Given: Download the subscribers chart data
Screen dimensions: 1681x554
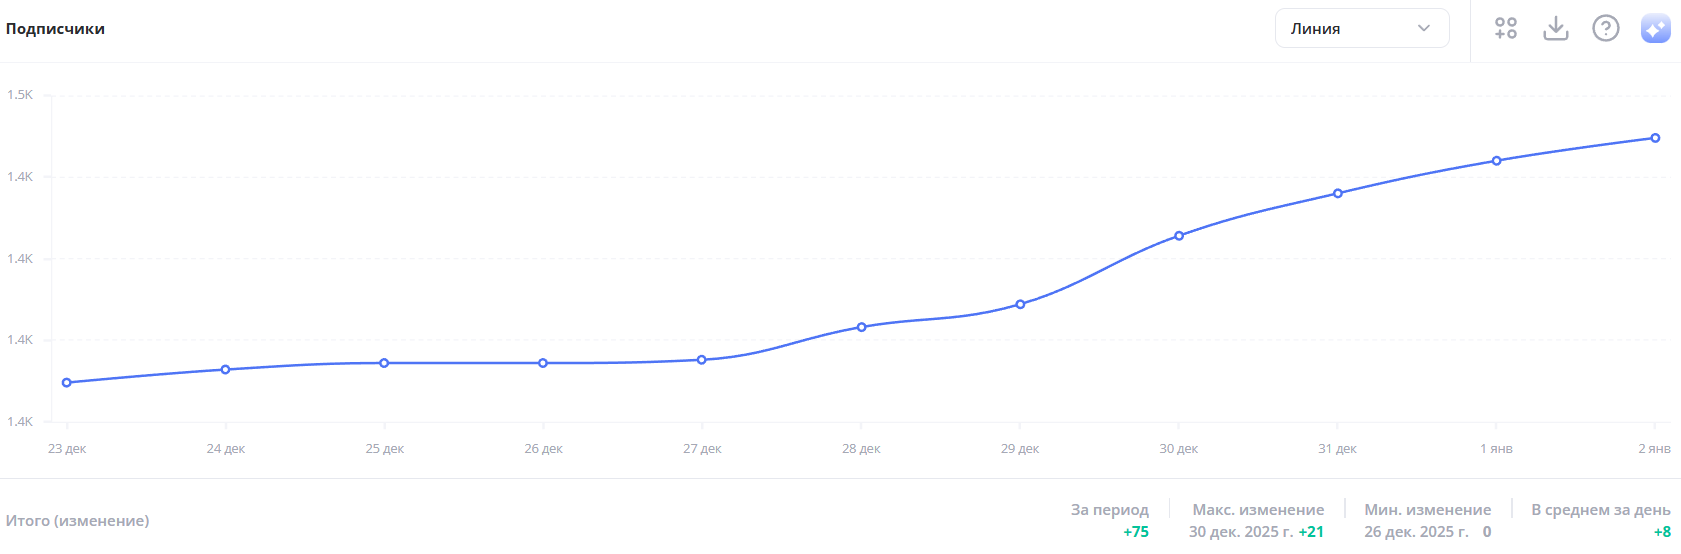Looking at the screenshot, I should tap(1556, 28).
